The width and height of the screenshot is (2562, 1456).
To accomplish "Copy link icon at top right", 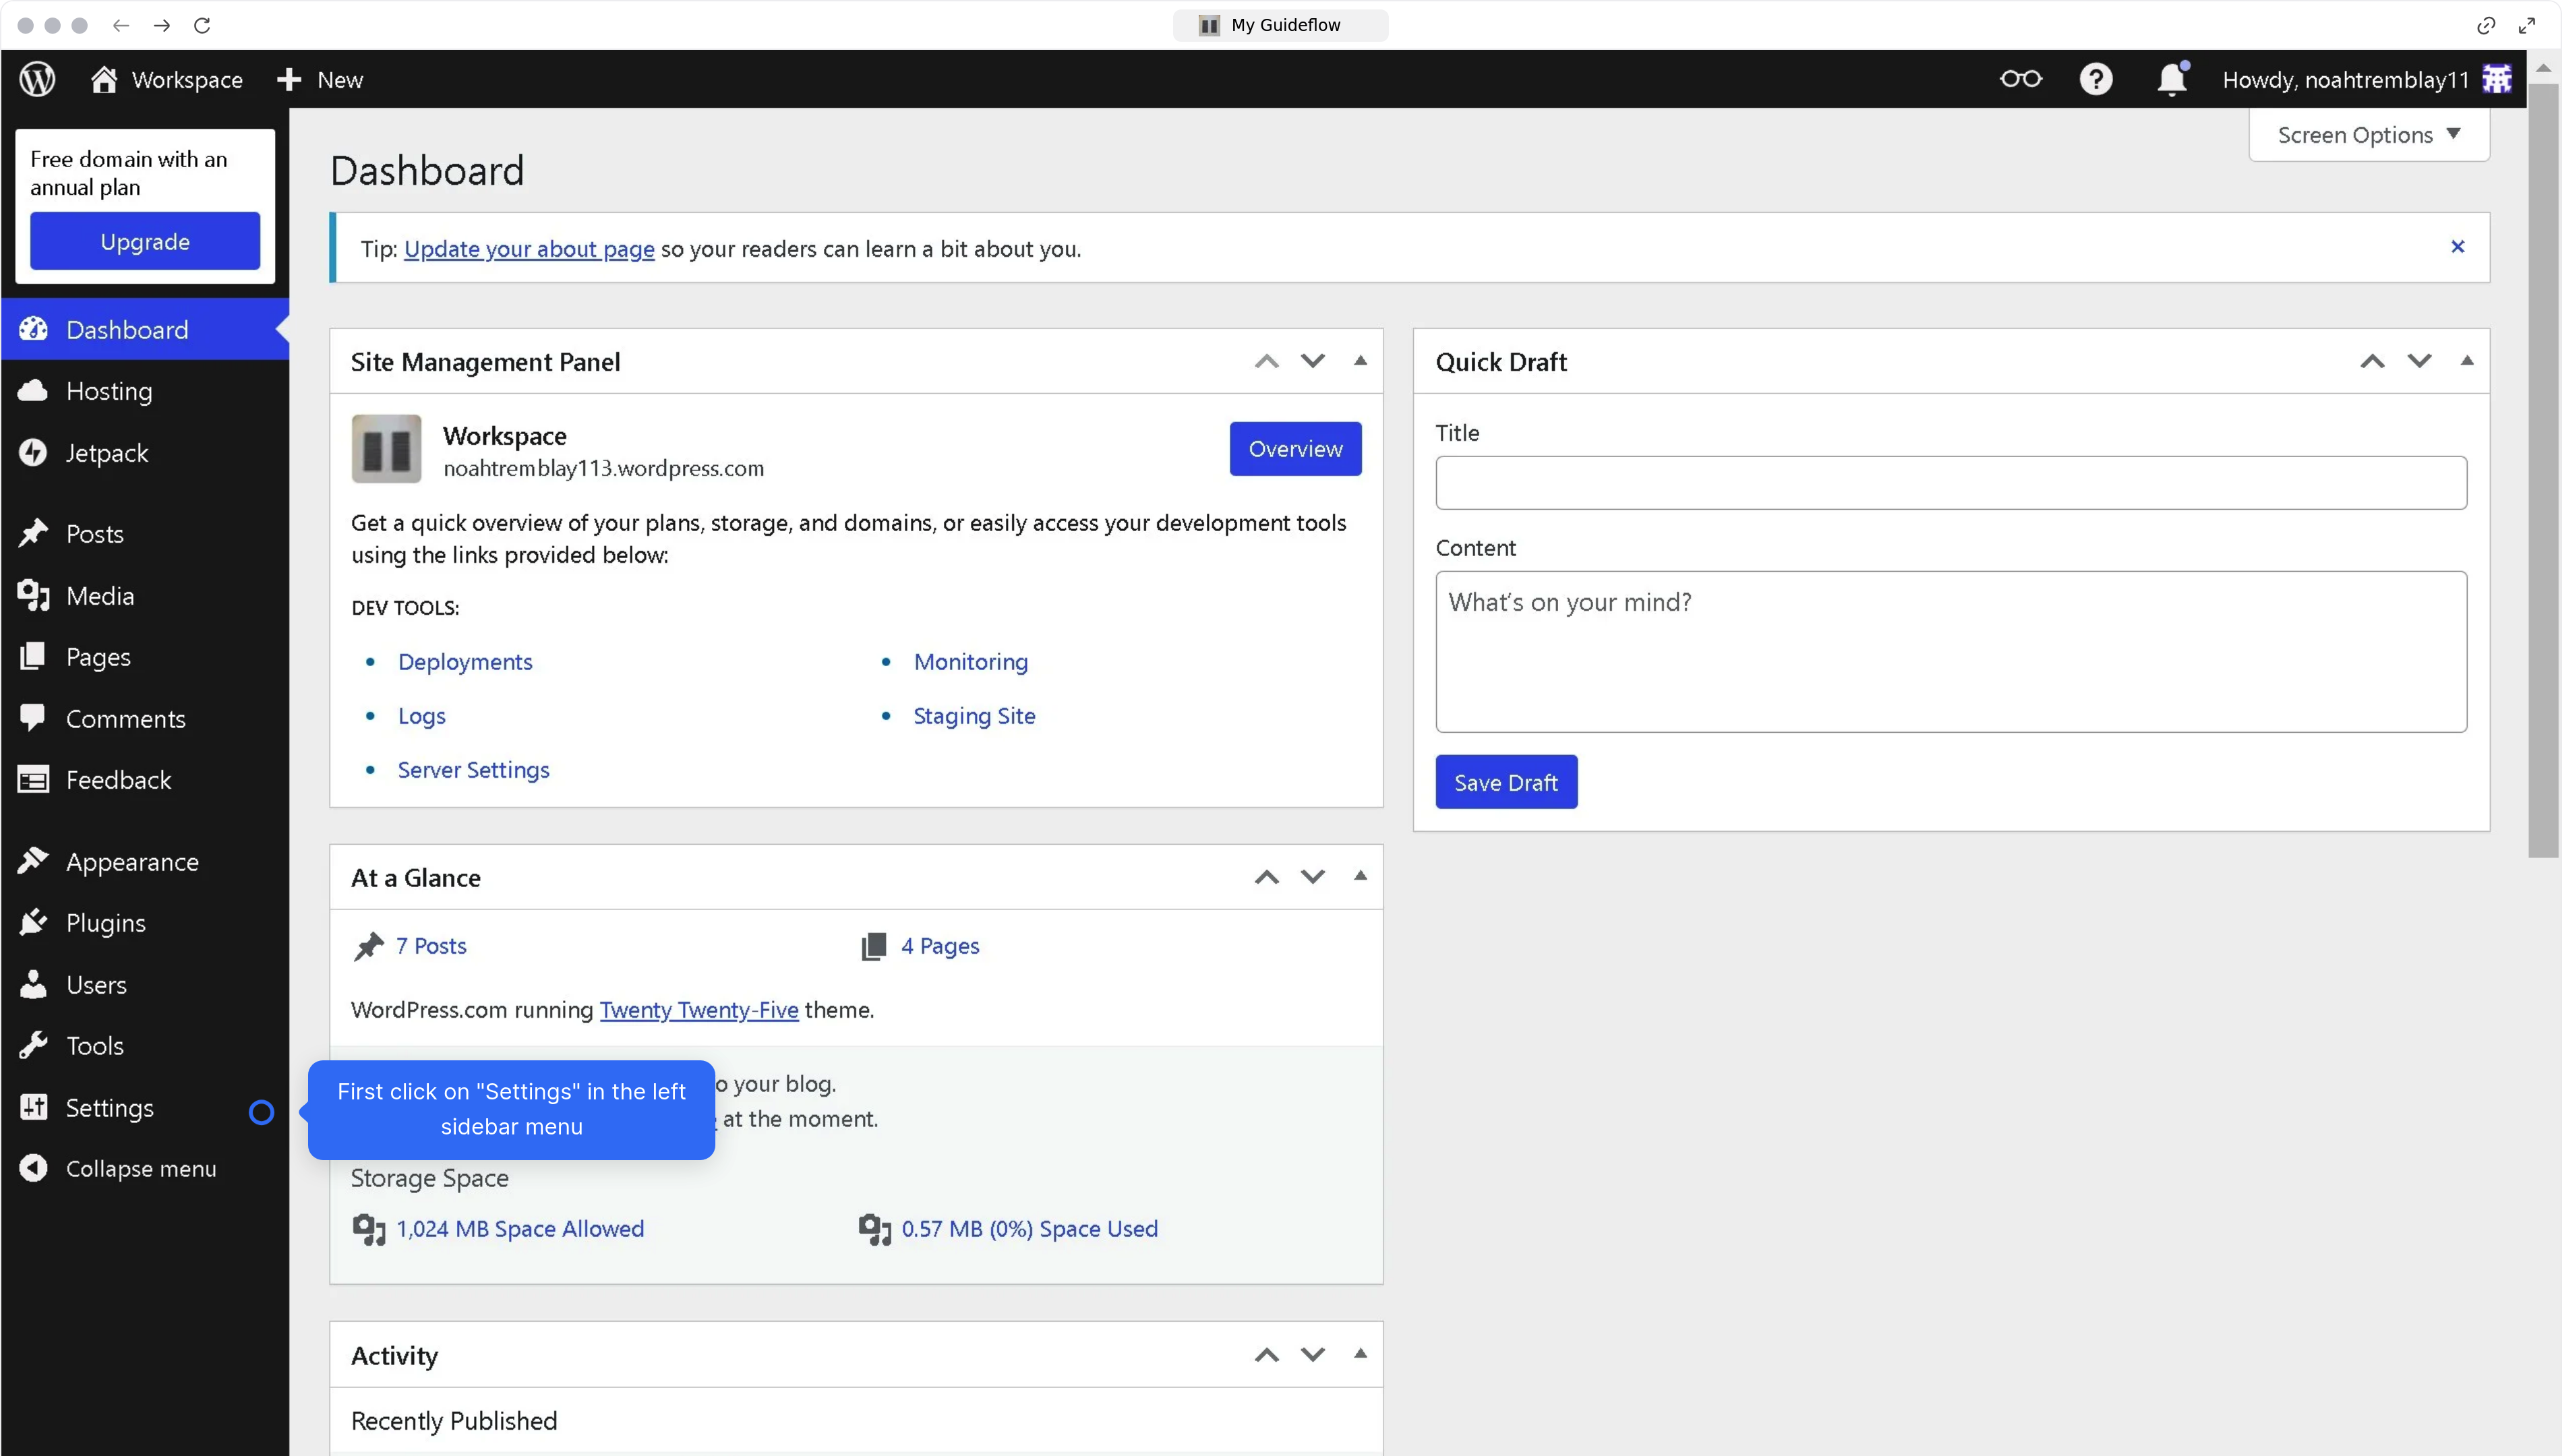I will coord(2485,25).
